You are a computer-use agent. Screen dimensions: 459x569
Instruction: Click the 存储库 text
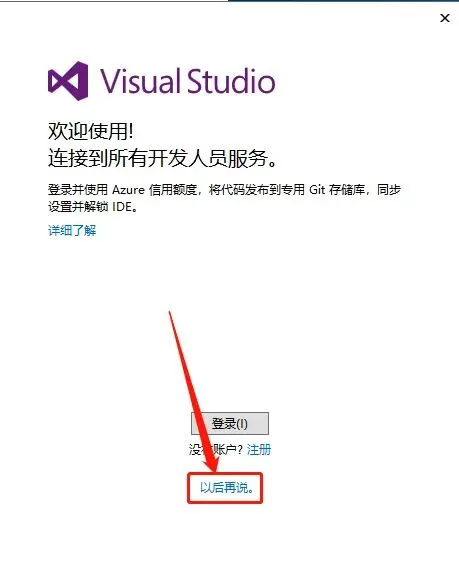(x=347, y=189)
